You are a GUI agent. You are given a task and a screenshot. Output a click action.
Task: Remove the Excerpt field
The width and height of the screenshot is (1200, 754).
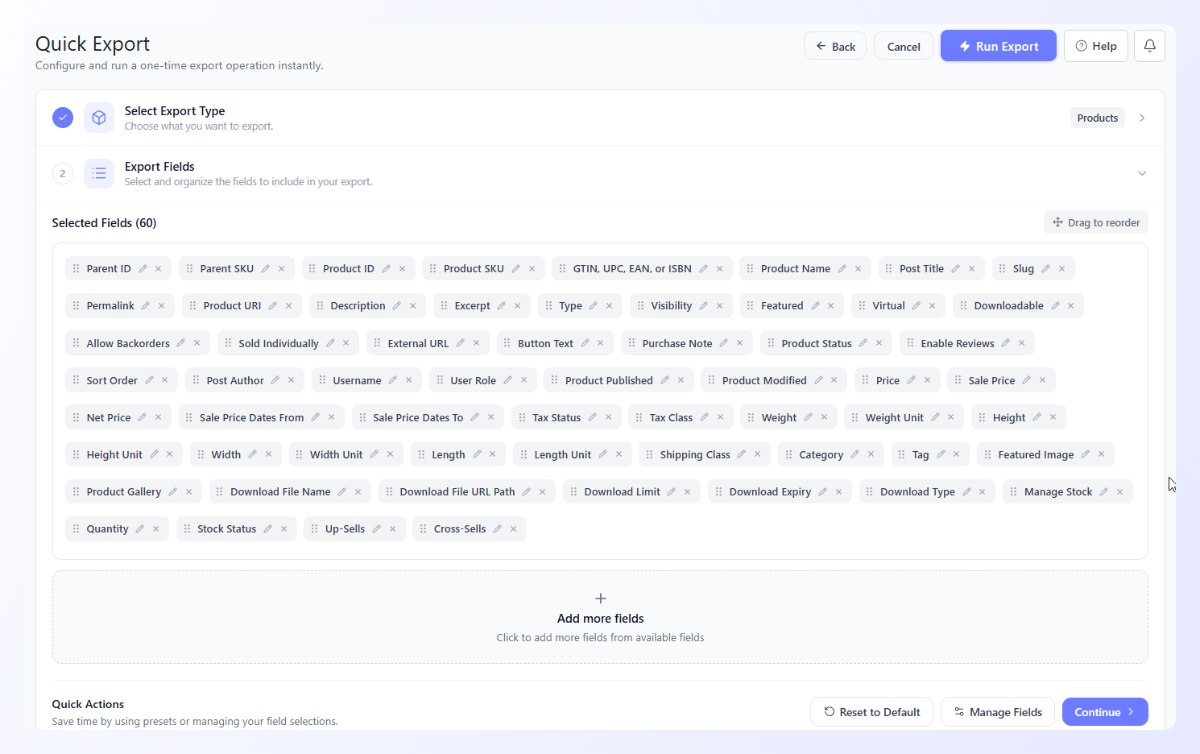tap(518, 306)
